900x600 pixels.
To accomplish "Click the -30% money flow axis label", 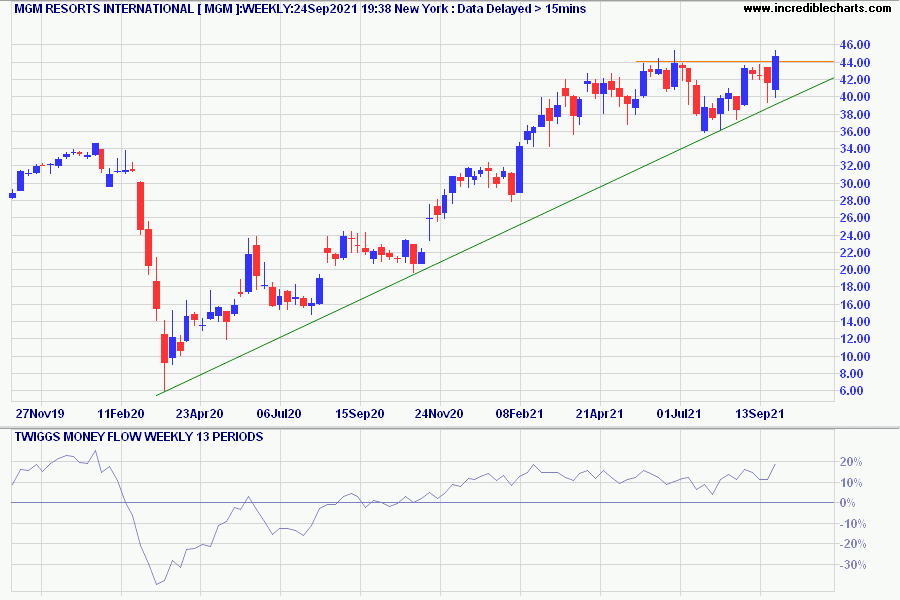I will [x=851, y=565].
